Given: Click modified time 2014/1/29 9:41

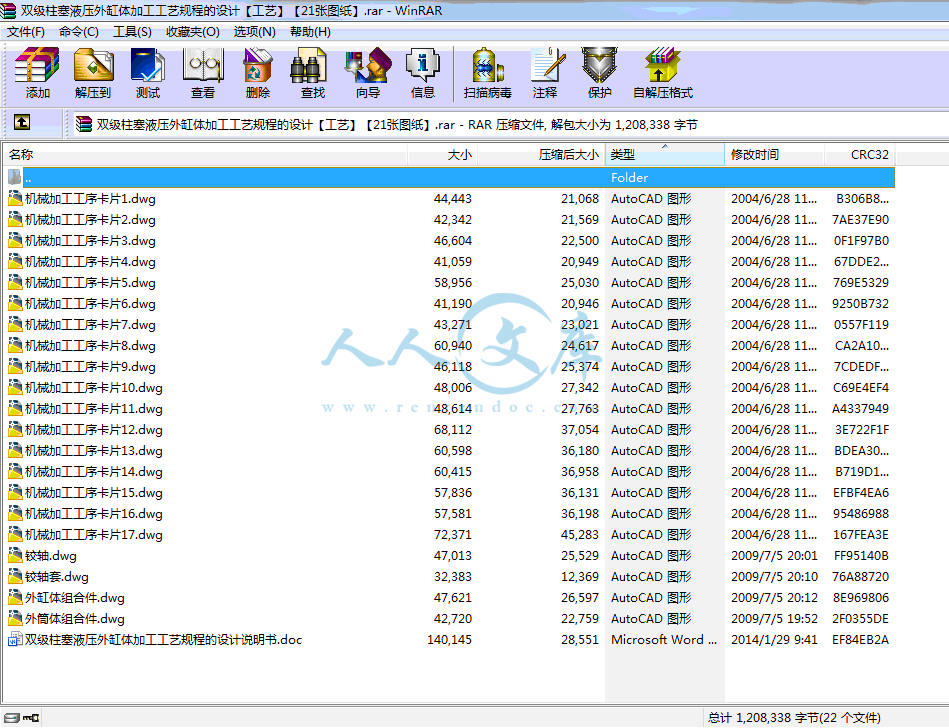Looking at the screenshot, I should [774, 640].
